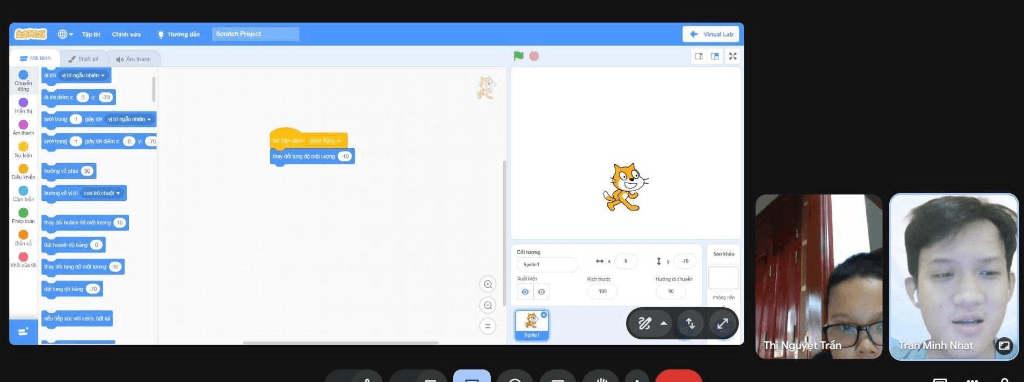The image size is (1024, 382).
Task: Show the sprite with the eye icon
Action: click(x=525, y=292)
